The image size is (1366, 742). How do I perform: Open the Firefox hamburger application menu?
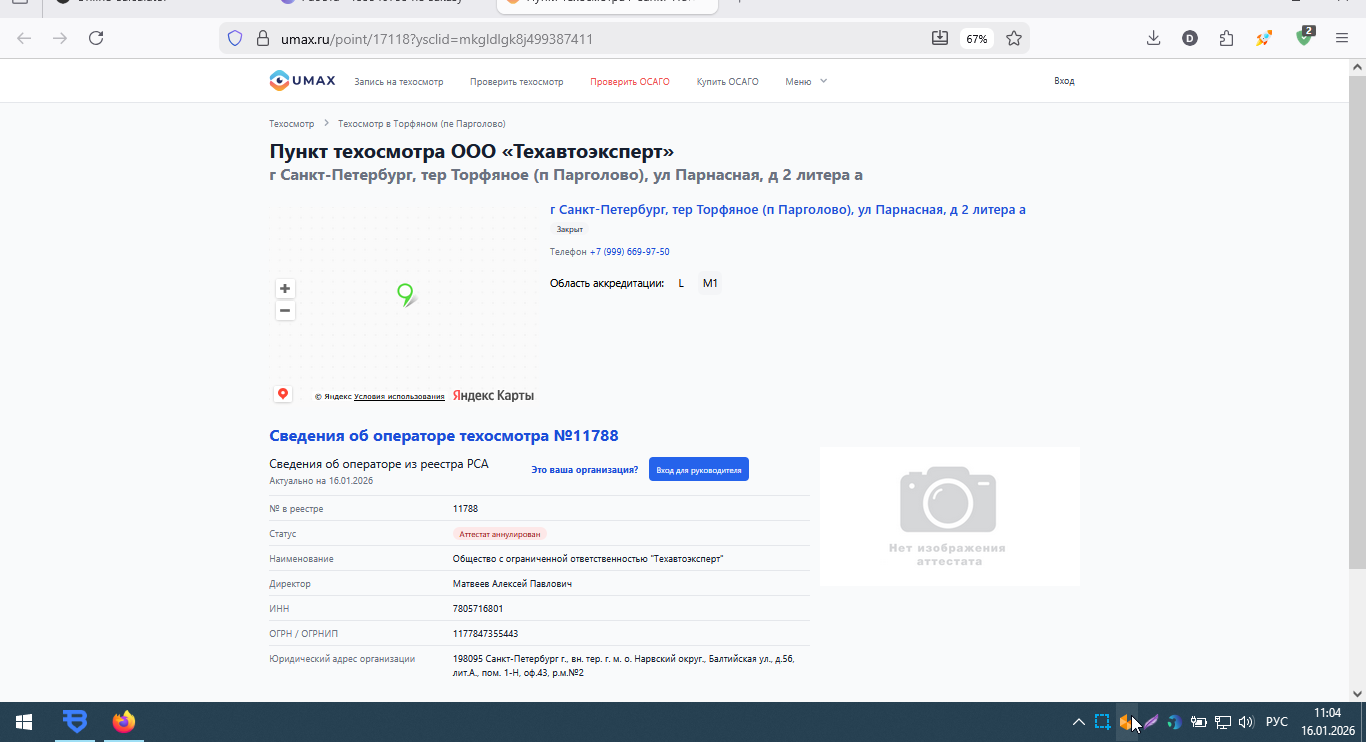pyautogui.click(x=1342, y=38)
